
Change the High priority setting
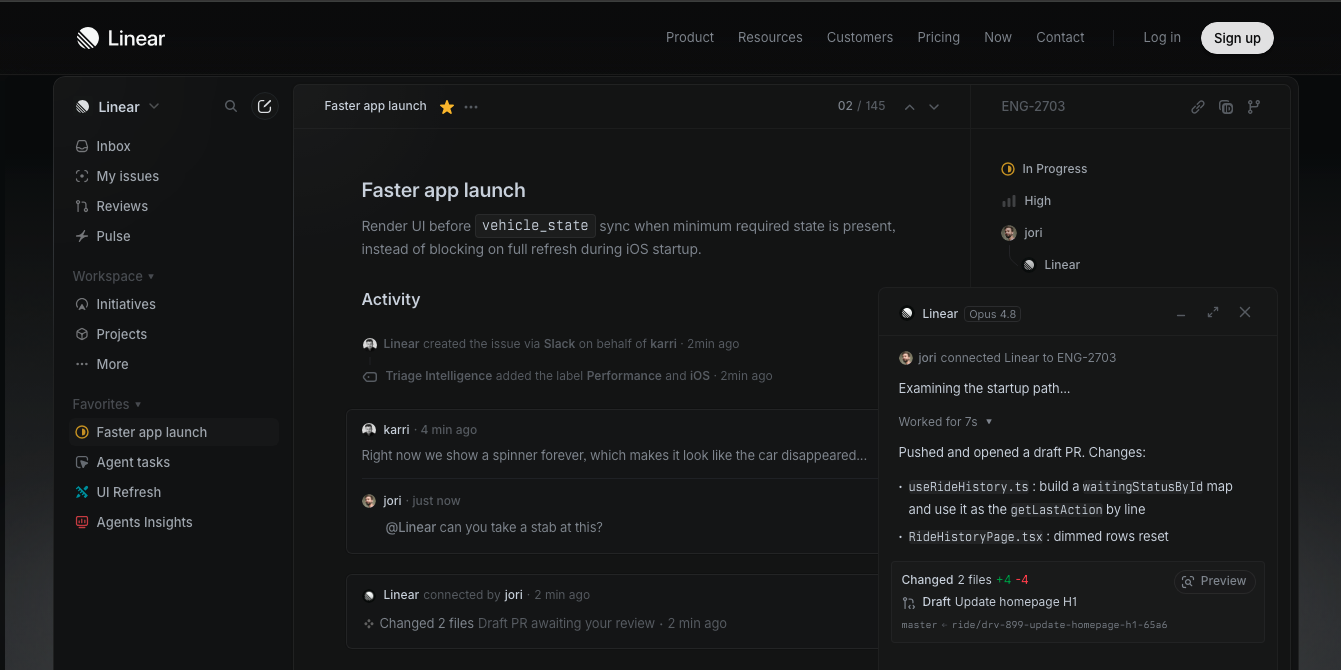[x=1027, y=201]
